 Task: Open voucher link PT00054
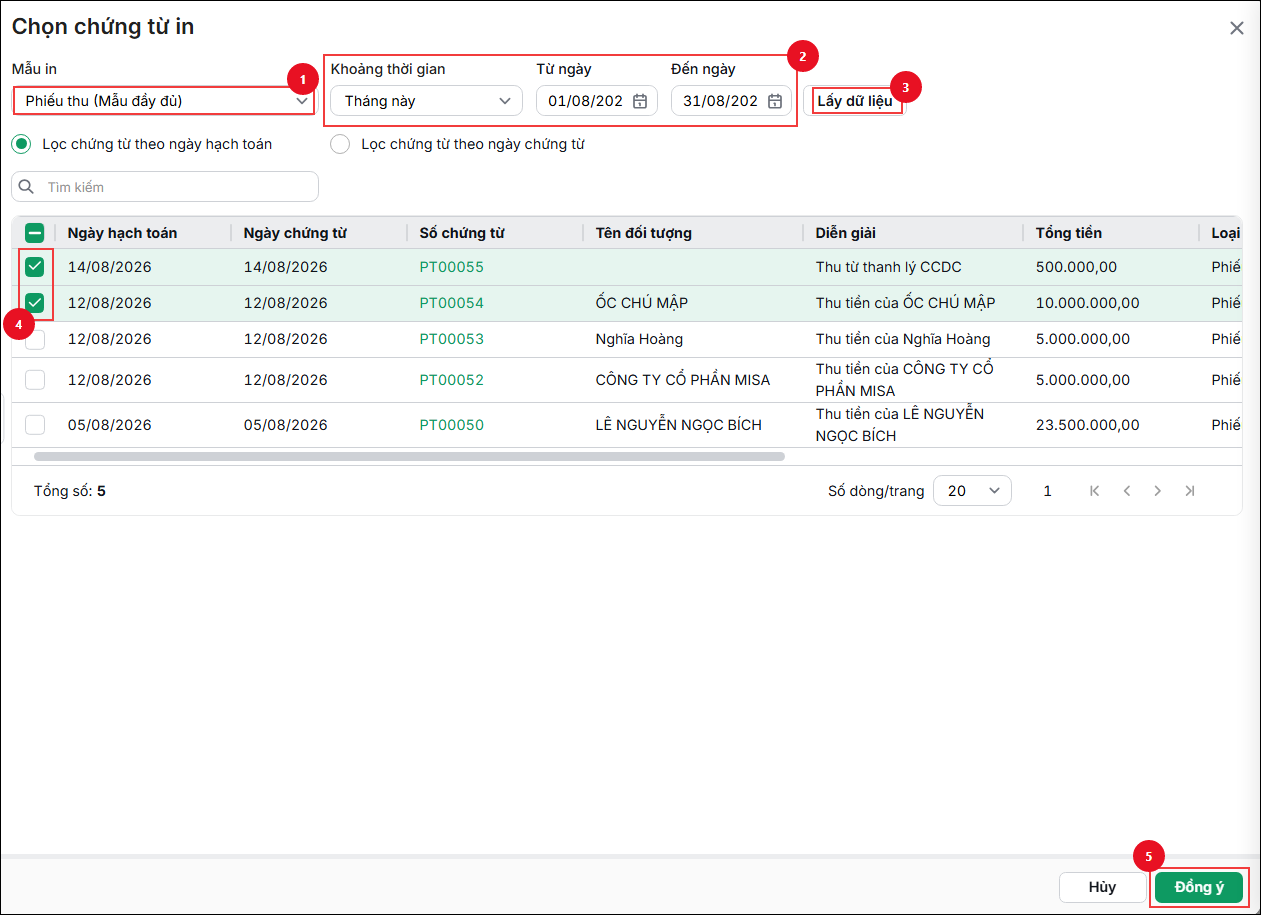(x=451, y=303)
